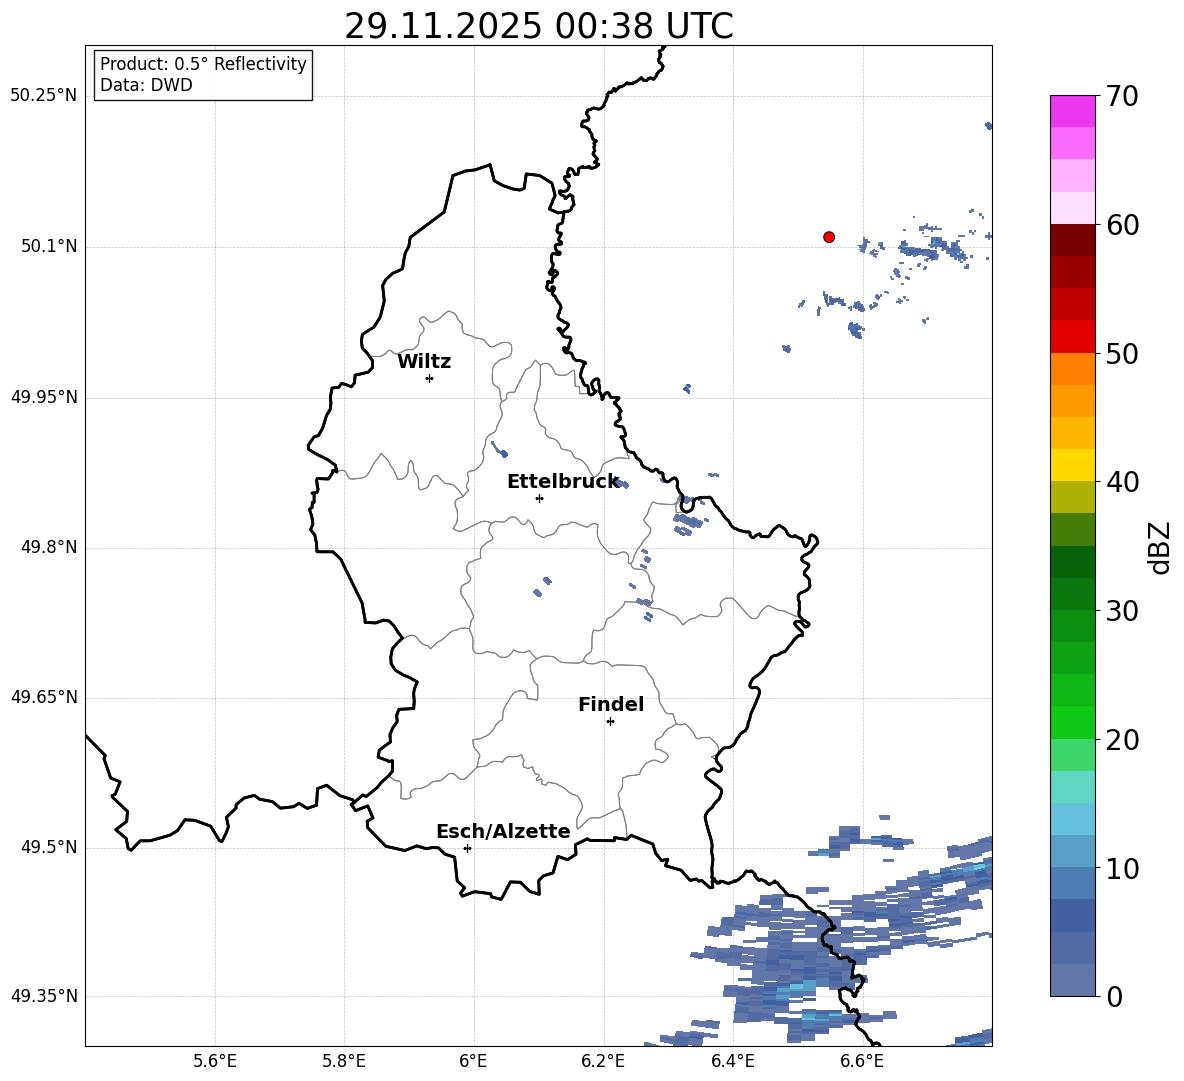Click the Wiltz city label
The image size is (1184, 1081).
pyautogui.click(x=424, y=362)
